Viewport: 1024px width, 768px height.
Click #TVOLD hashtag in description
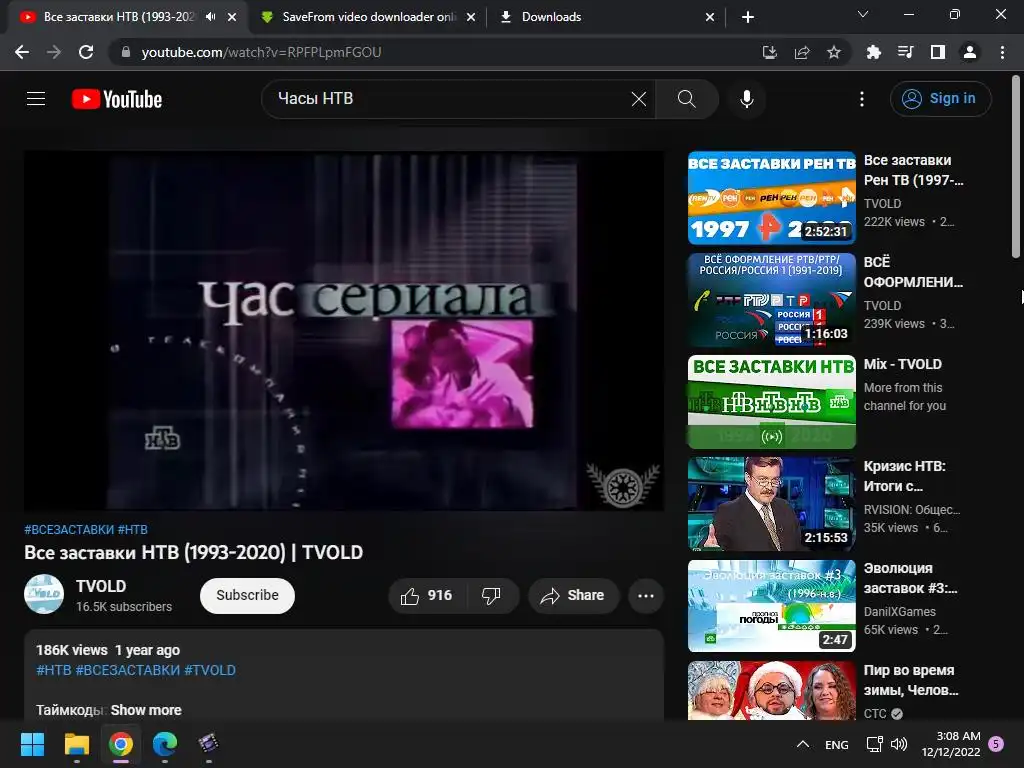click(210, 670)
